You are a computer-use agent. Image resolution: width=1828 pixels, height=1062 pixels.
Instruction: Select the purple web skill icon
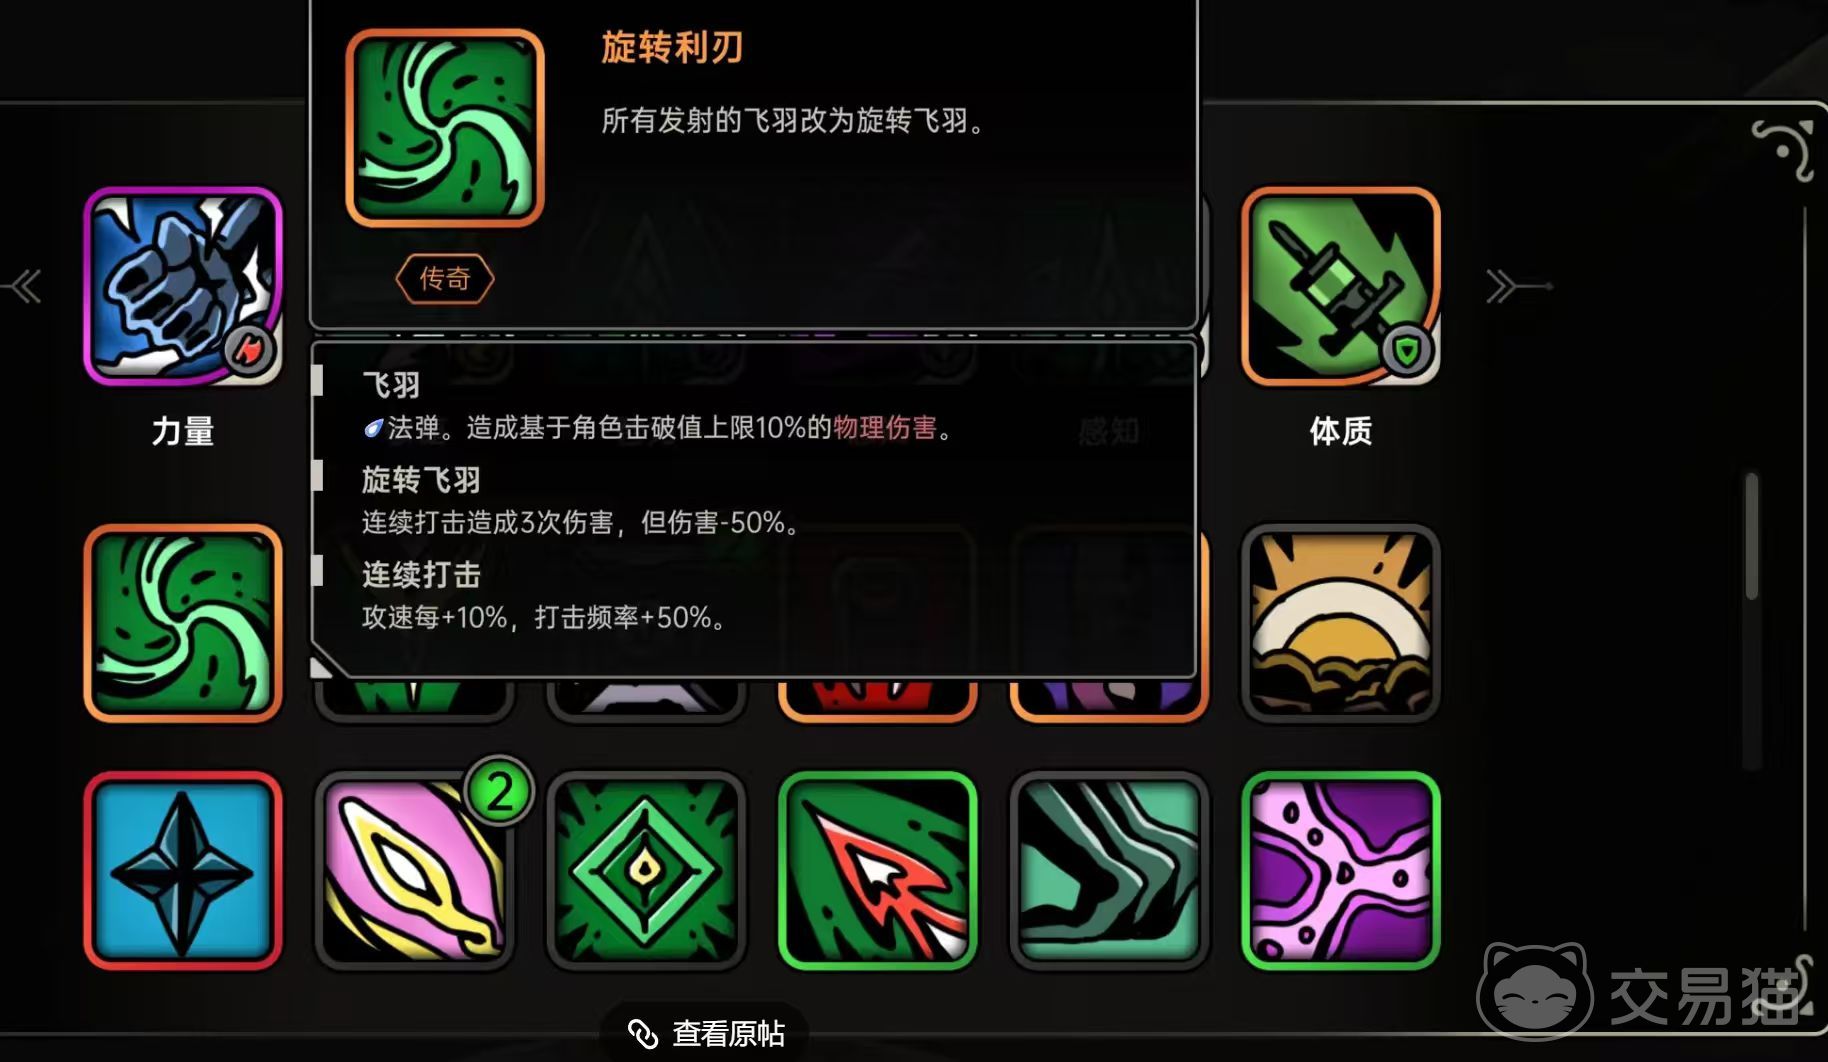coord(1340,870)
